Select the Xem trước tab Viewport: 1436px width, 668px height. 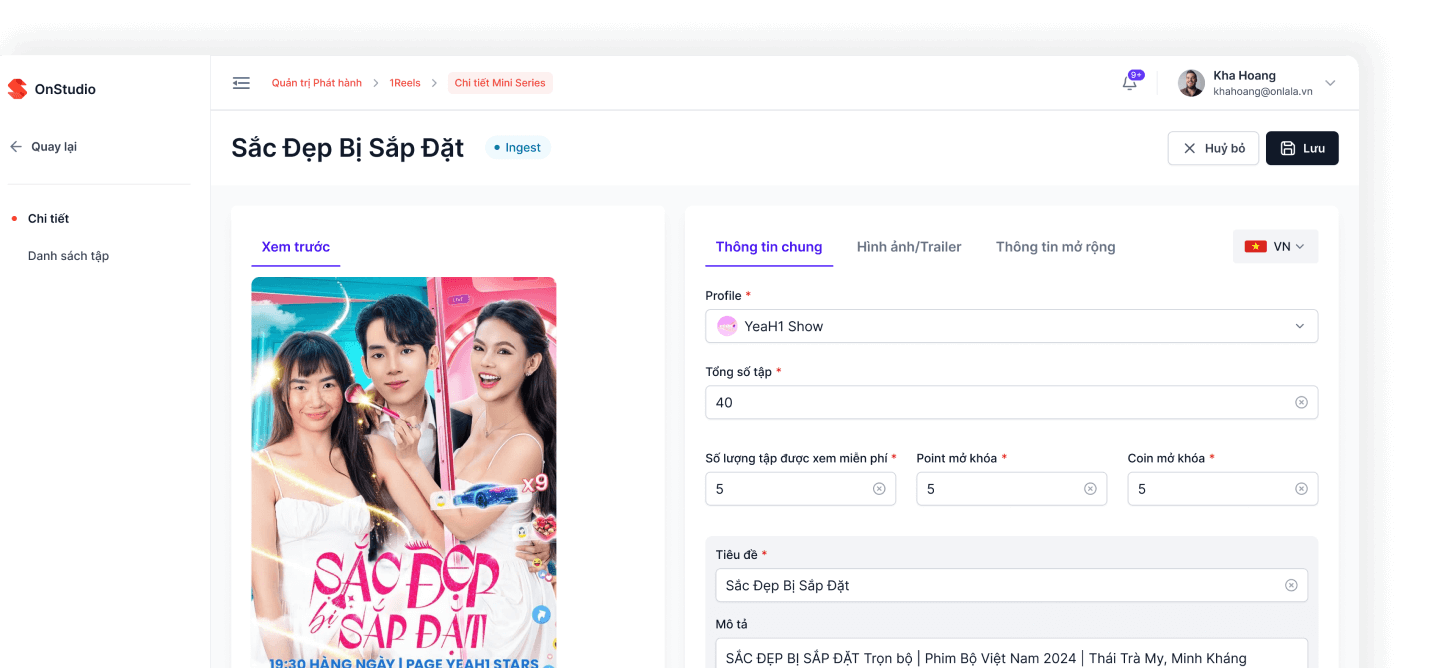pos(295,247)
